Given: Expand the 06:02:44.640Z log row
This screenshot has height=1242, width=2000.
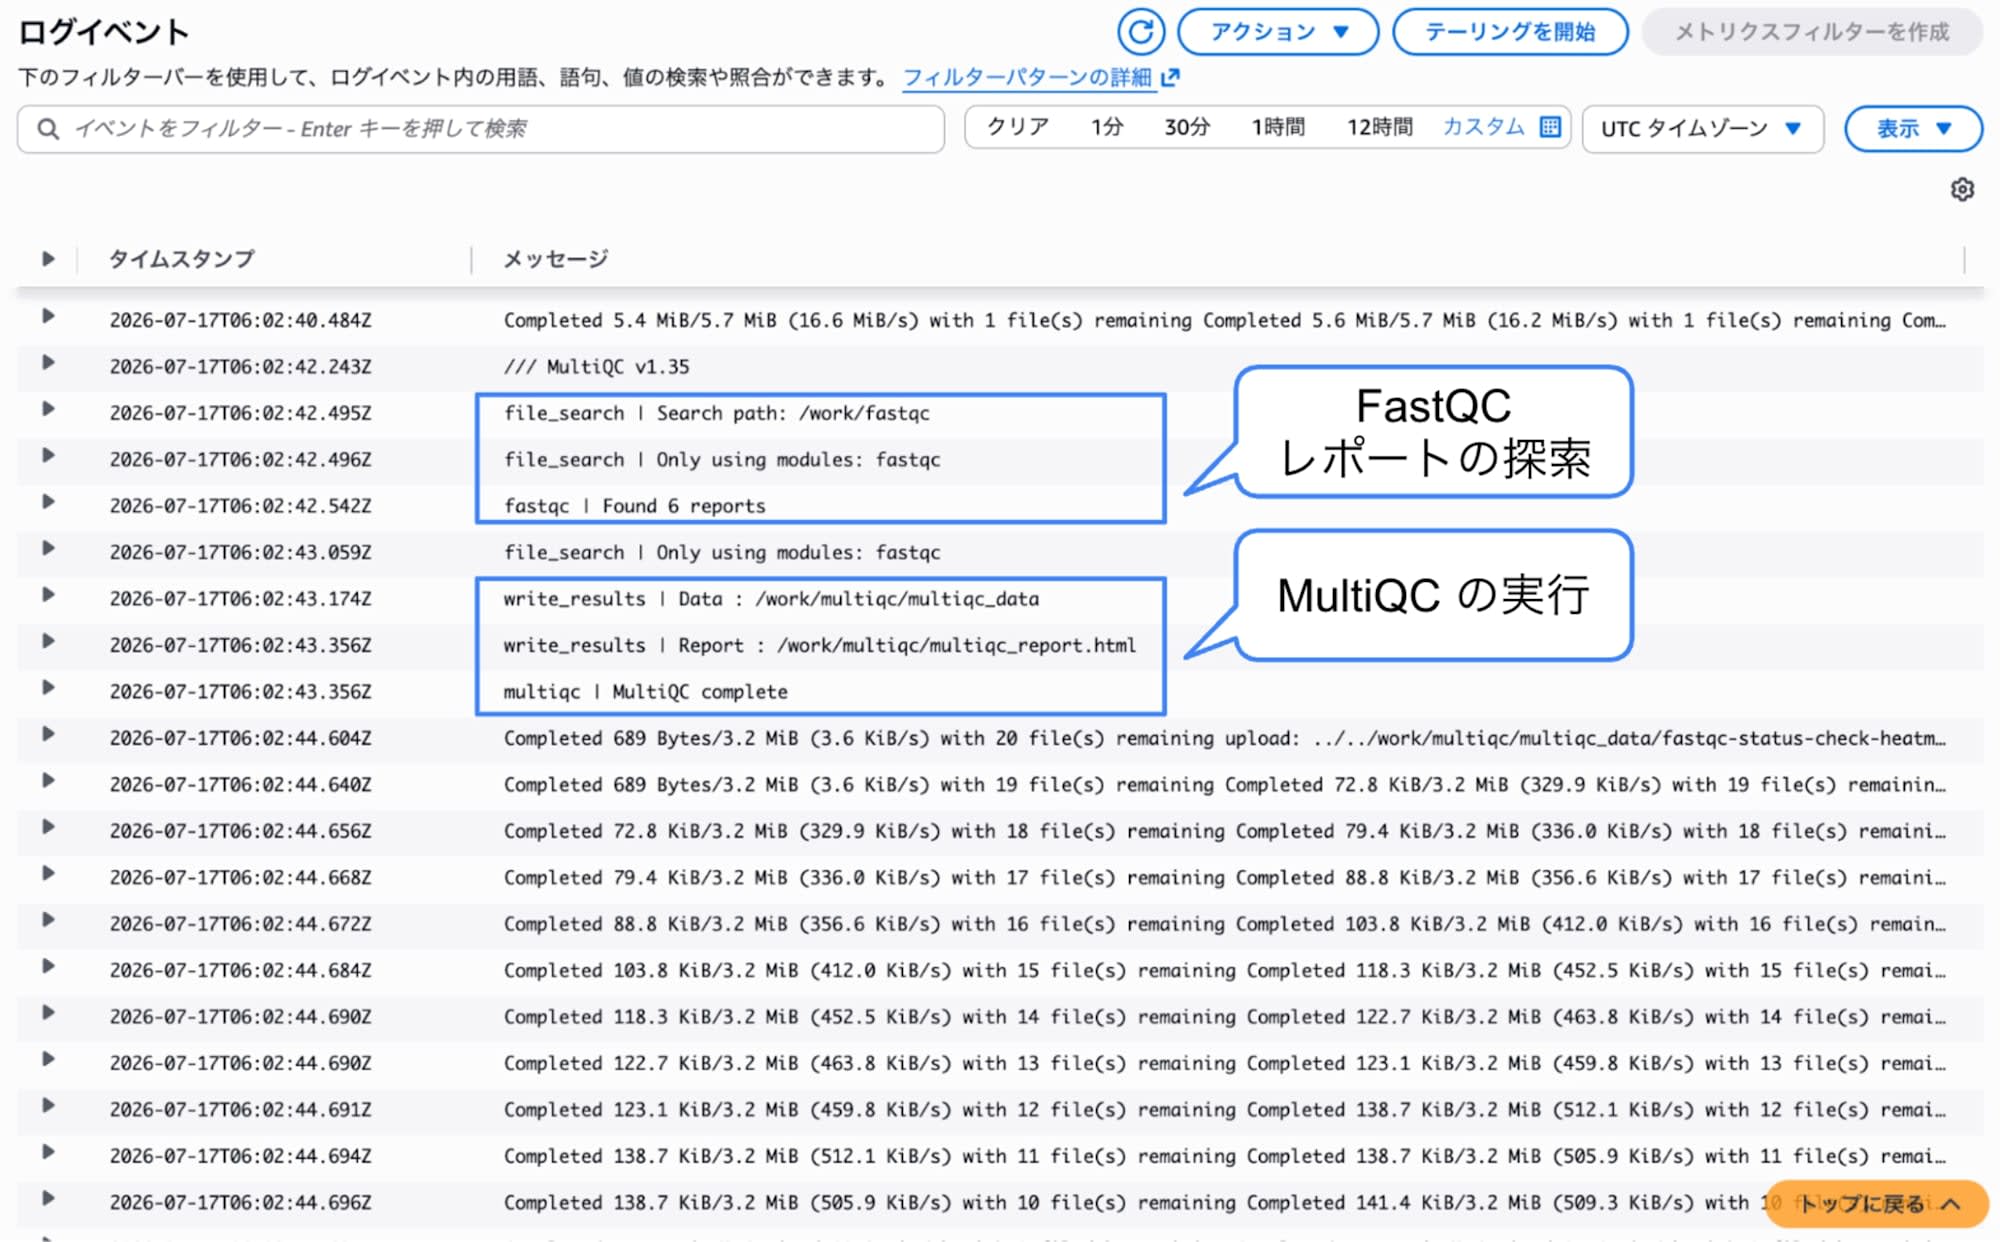Looking at the screenshot, I should tap(47, 781).
